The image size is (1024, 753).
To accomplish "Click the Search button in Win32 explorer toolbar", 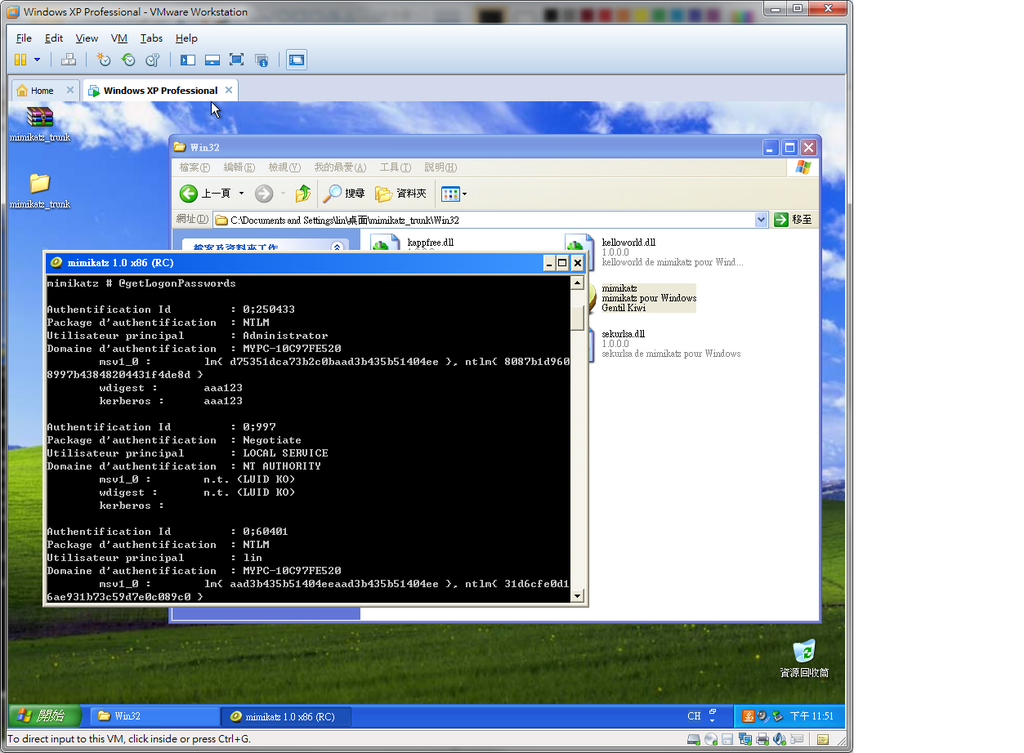I will coord(345,193).
